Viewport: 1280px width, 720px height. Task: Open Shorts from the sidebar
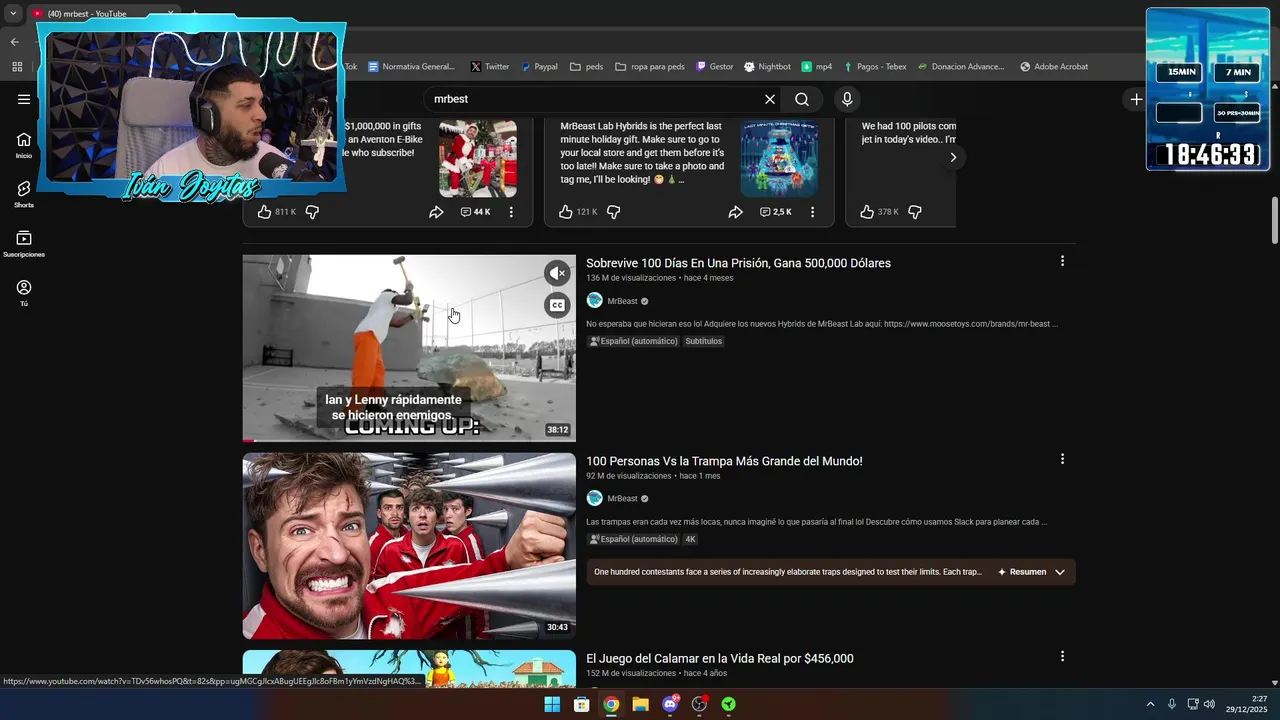pyautogui.click(x=24, y=194)
